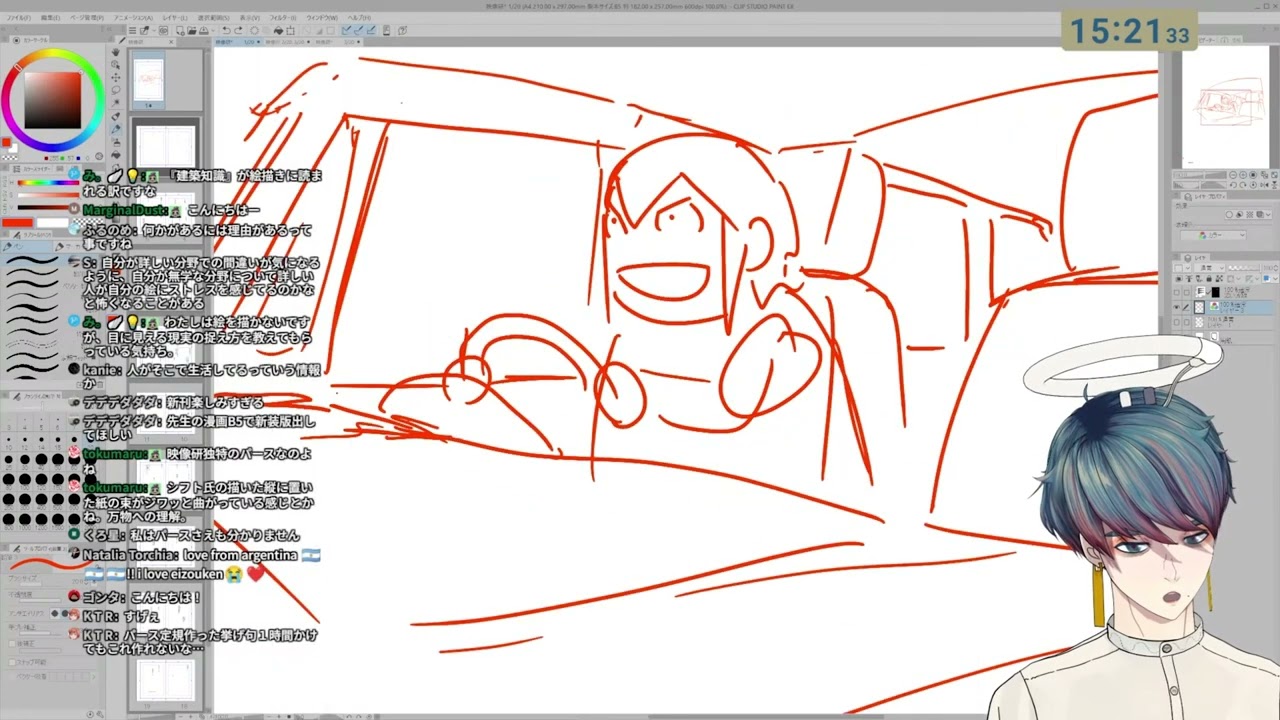Image resolution: width=1280 pixels, height=720 pixels.
Task: Select the red main color swatch
Action: pos(6,142)
